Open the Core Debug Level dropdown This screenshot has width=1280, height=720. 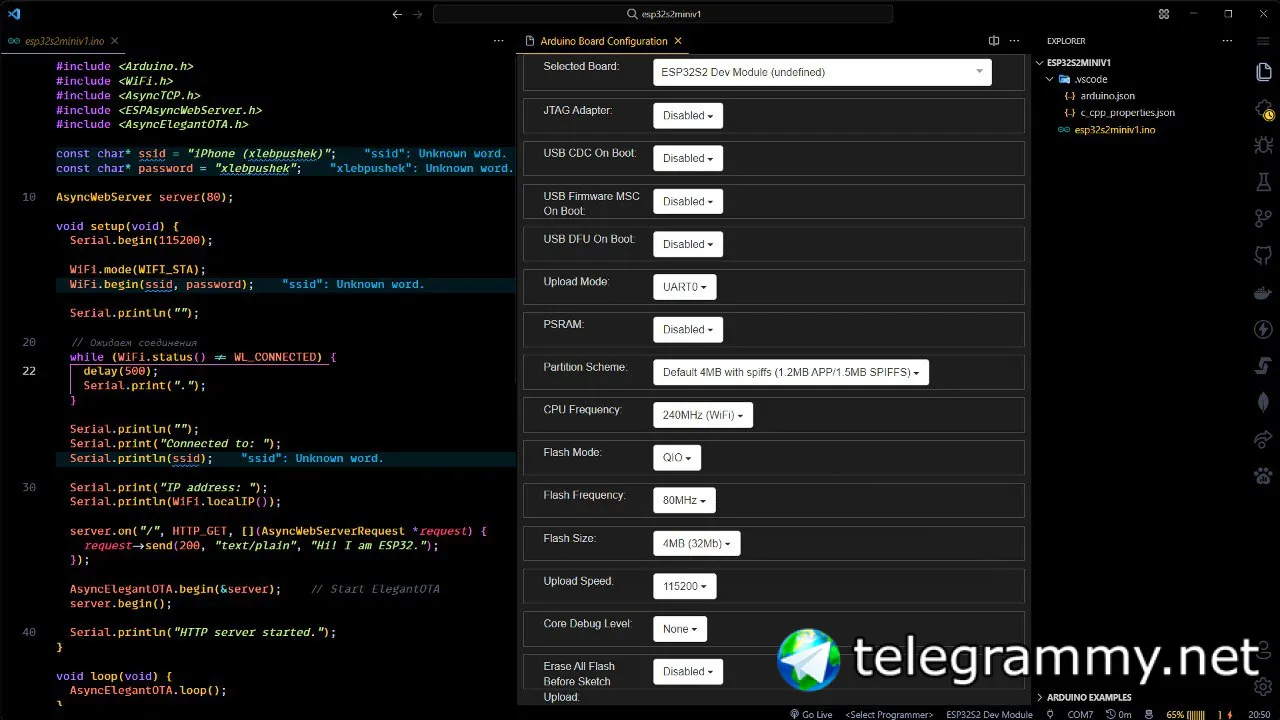(x=680, y=629)
